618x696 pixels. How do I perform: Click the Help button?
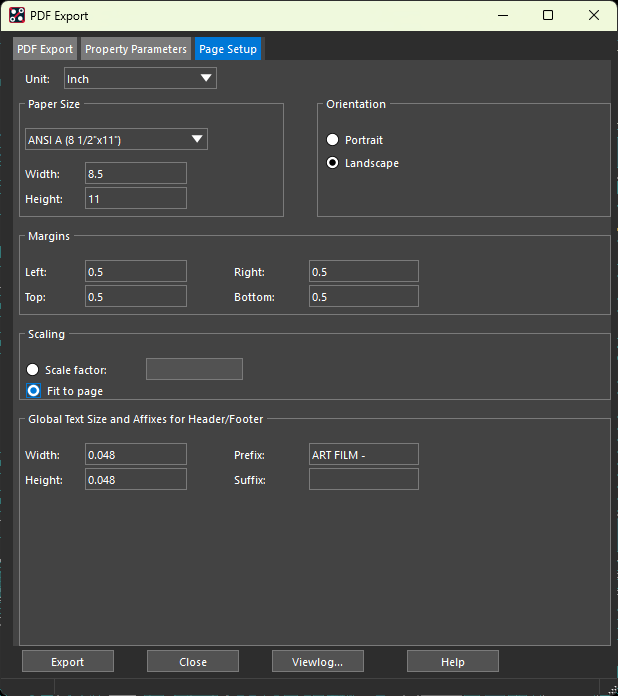pyautogui.click(x=453, y=661)
